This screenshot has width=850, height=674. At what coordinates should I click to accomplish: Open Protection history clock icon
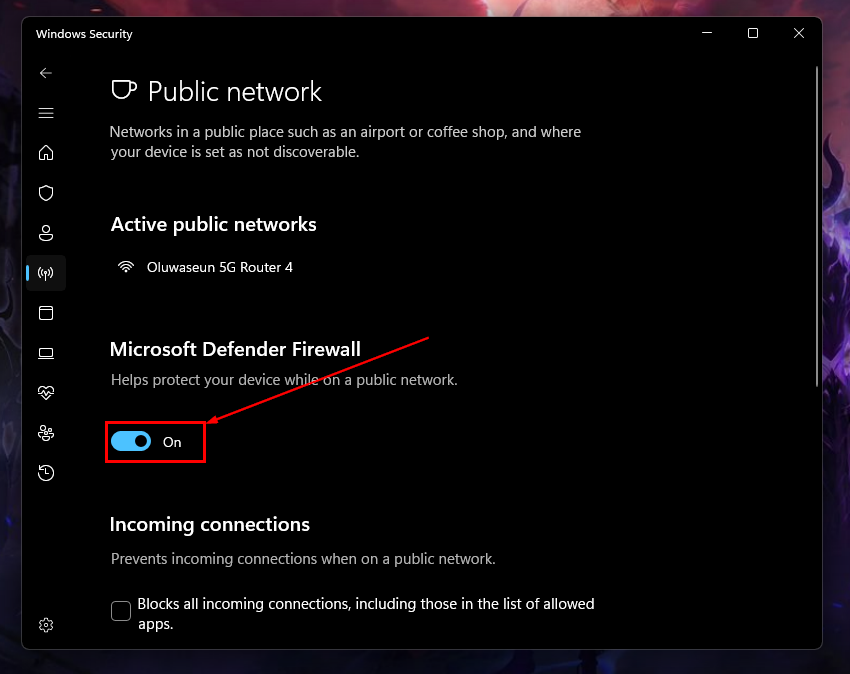pos(46,473)
